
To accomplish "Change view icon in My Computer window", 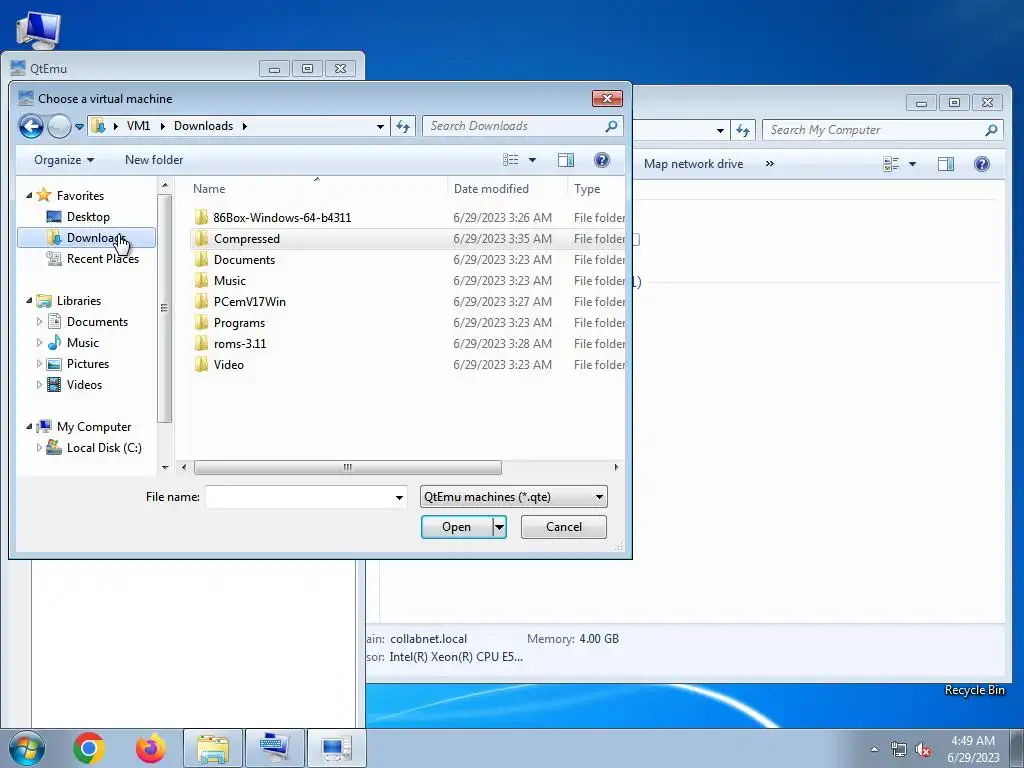I will click(891, 164).
